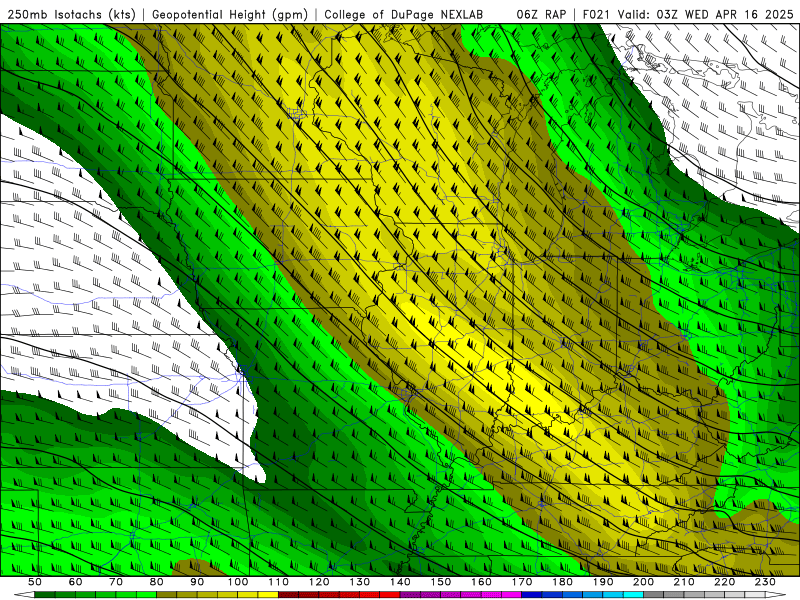Click the 'Geopotential Height (gpm)' label
The height and width of the screenshot is (600, 800).
pos(230,14)
